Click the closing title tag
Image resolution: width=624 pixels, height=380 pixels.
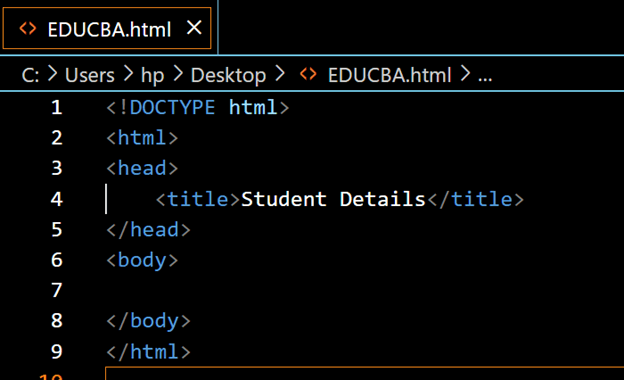pyautogui.click(x=476, y=199)
